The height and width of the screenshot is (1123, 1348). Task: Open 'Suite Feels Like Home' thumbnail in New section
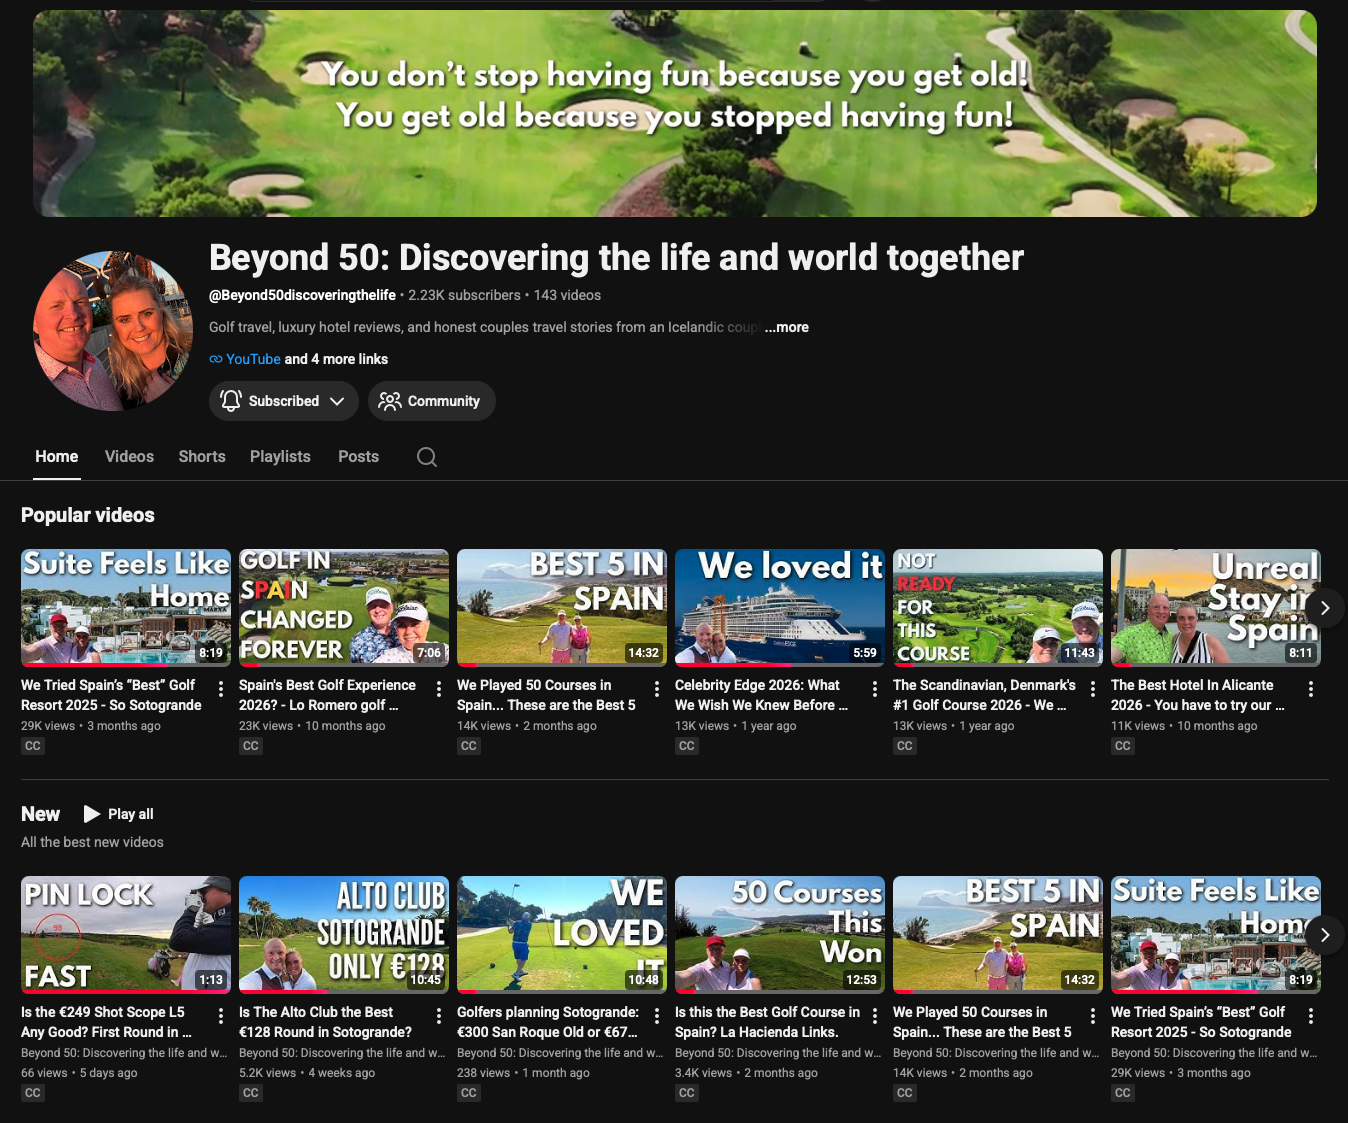[1216, 935]
